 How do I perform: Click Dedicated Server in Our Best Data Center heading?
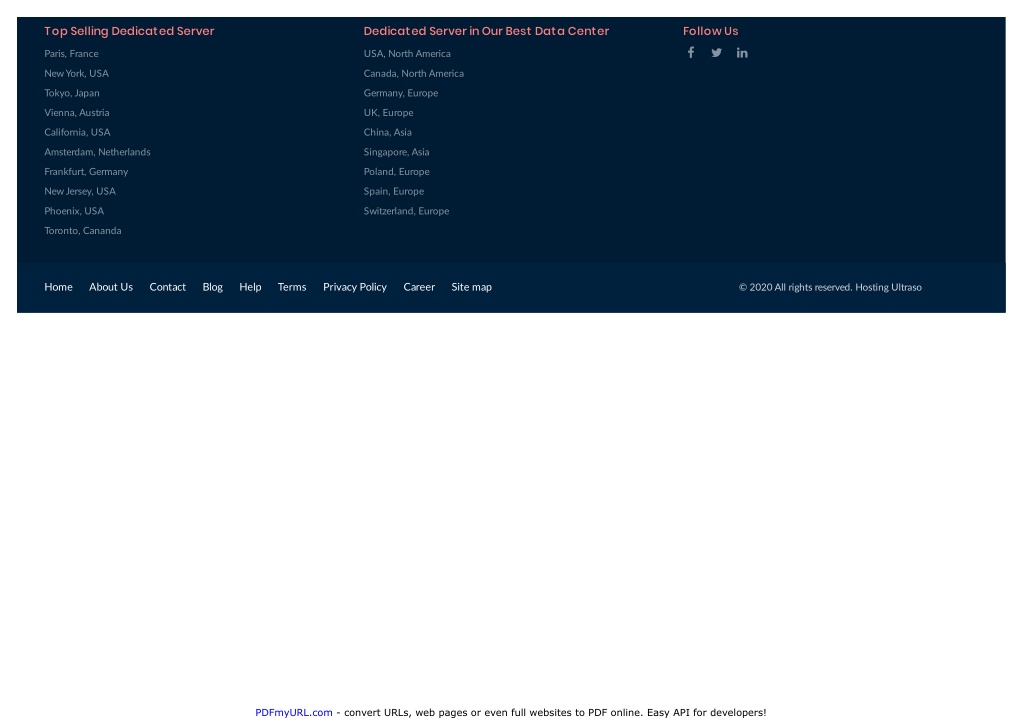pos(486,31)
